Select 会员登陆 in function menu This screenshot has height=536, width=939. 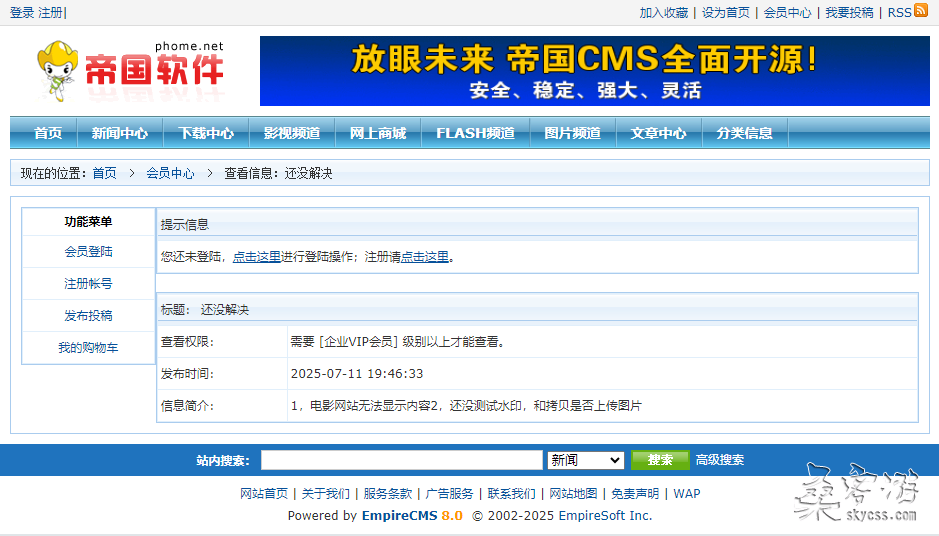[x=89, y=252]
